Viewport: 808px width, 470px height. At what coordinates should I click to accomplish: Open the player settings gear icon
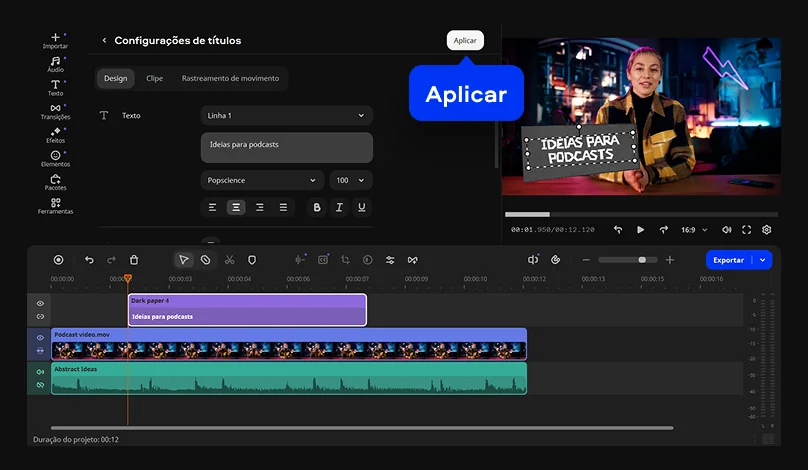767,230
